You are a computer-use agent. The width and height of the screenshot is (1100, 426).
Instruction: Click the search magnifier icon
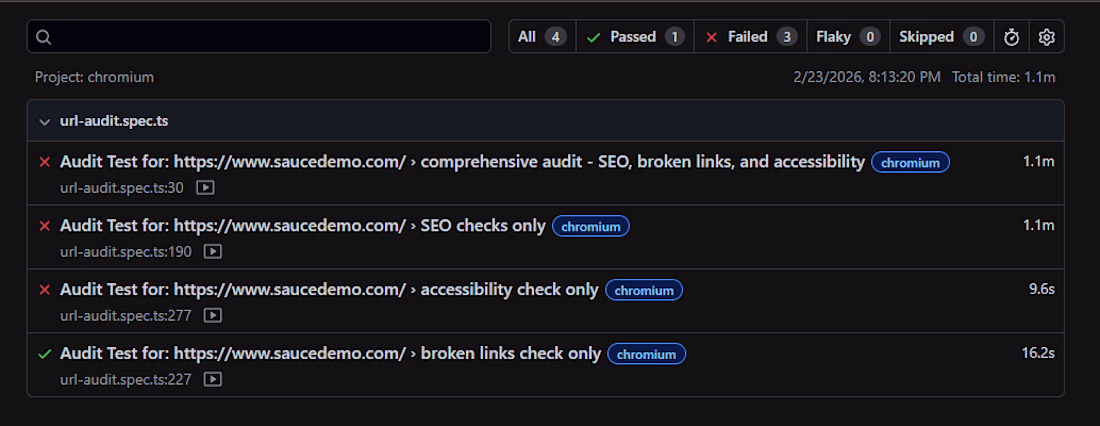click(x=43, y=37)
